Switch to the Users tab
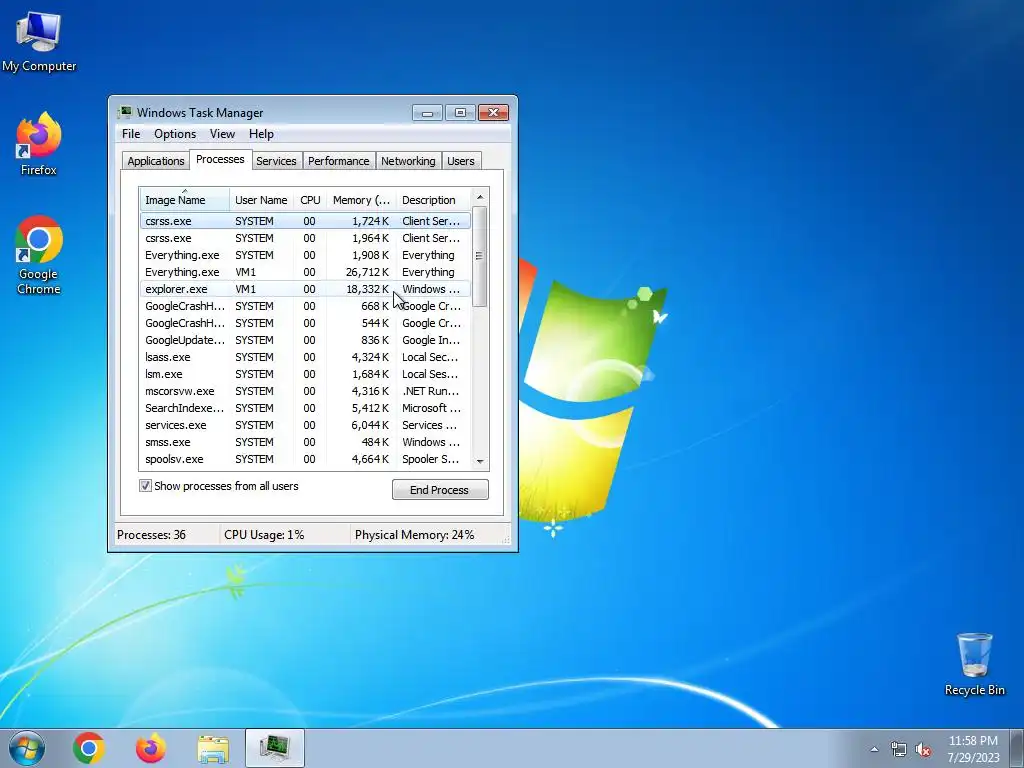This screenshot has height=768, width=1024. (x=461, y=161)
